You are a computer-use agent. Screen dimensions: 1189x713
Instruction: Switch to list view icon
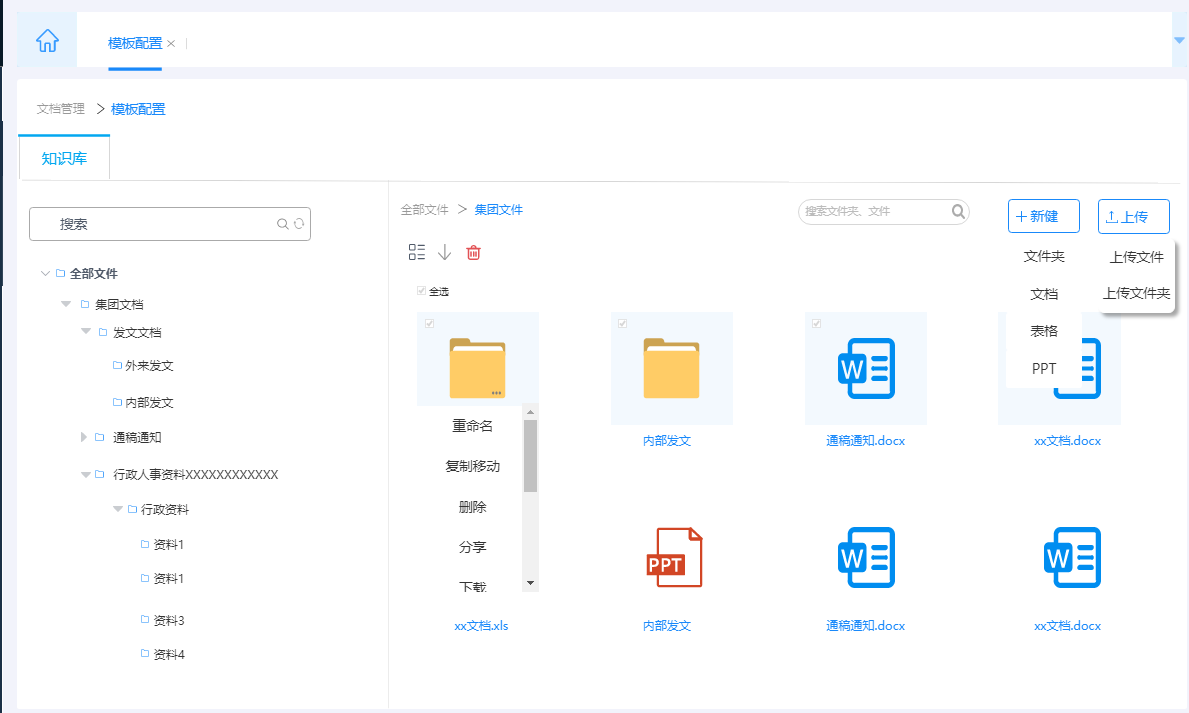(416, 252)
